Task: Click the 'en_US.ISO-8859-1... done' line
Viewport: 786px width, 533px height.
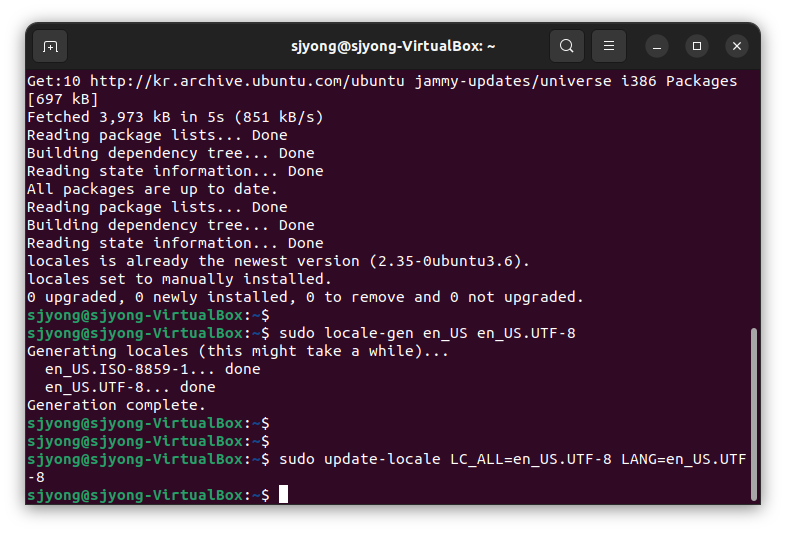Action: (x=152, y=370)
